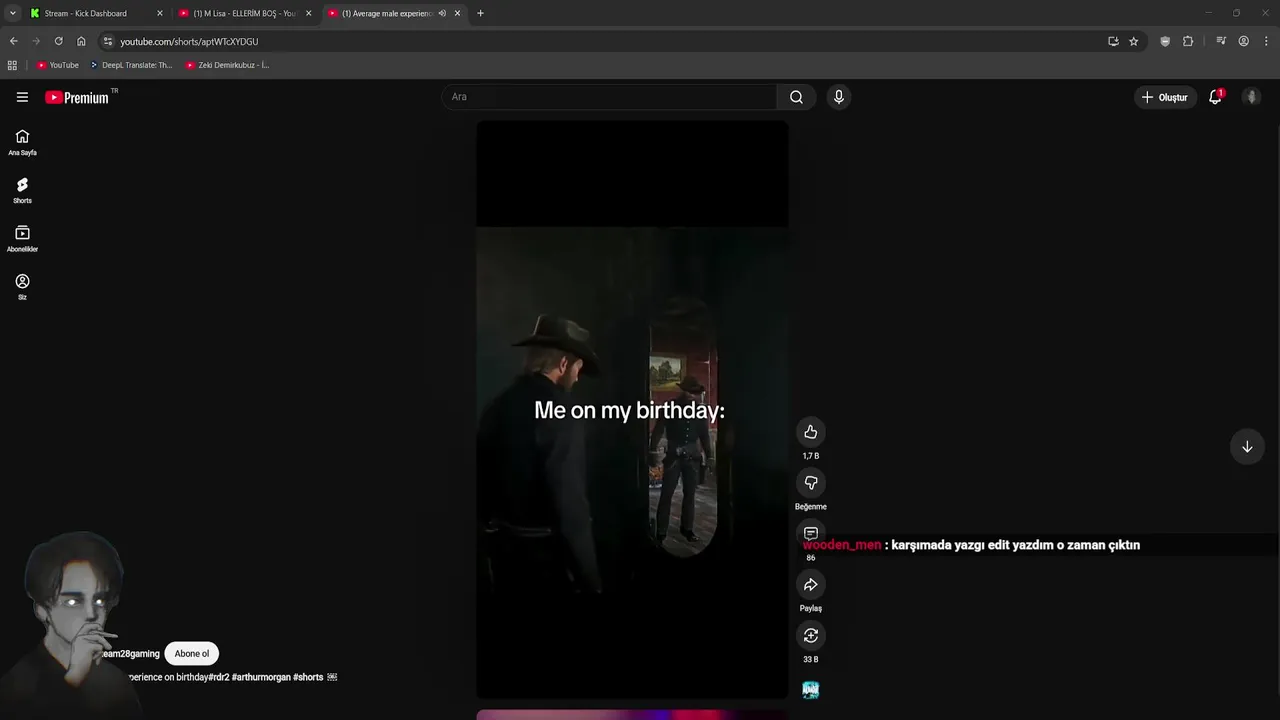
Task: Open Abonelikler in the sidebar
Action: (x=22, y=238)
